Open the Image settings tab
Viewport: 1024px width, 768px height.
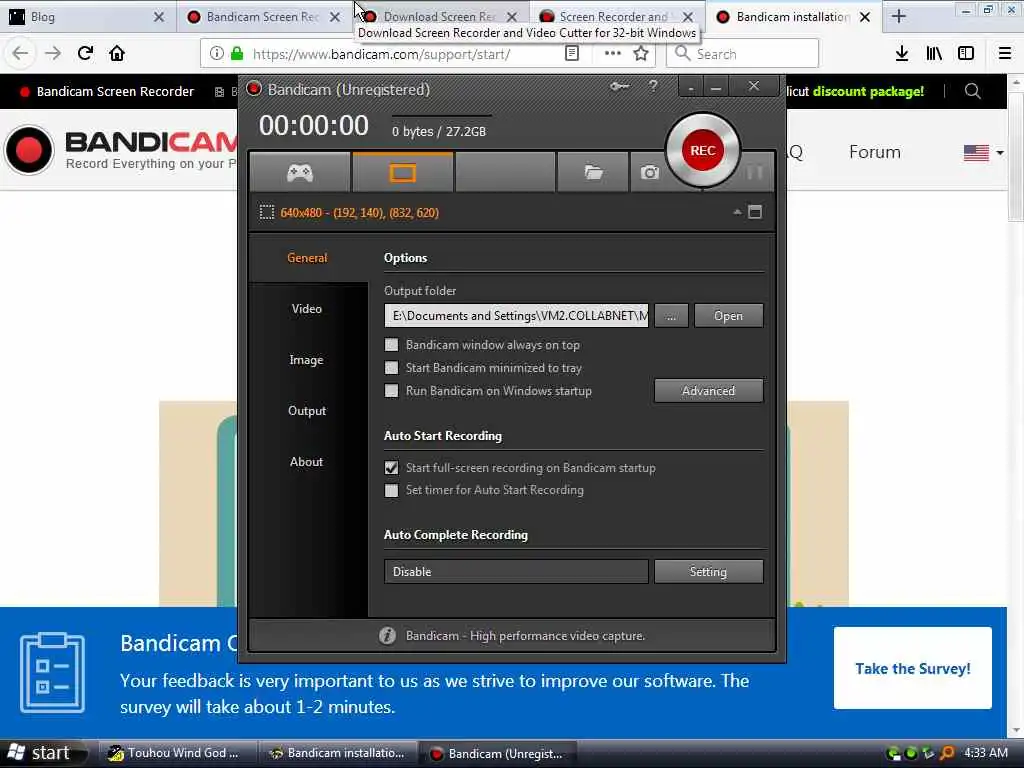307,360
